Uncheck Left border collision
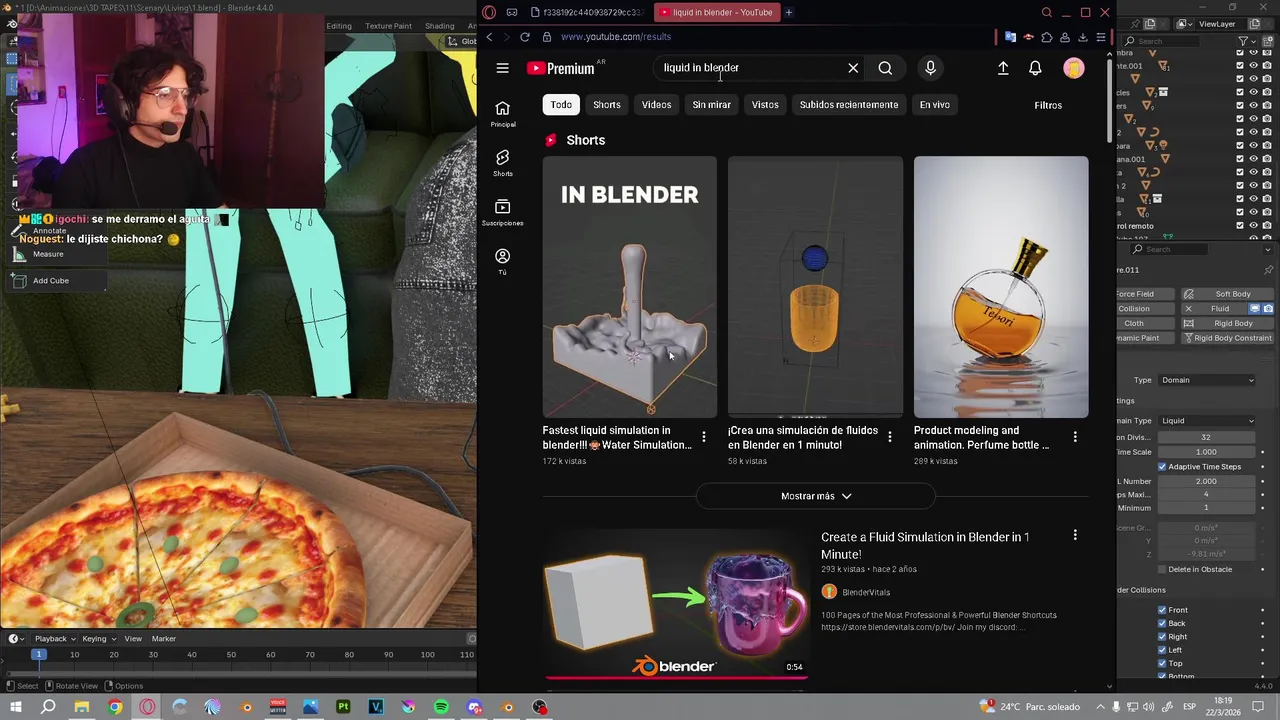1280x720 pixels. pyautogui.click(x=1162, y=650)
